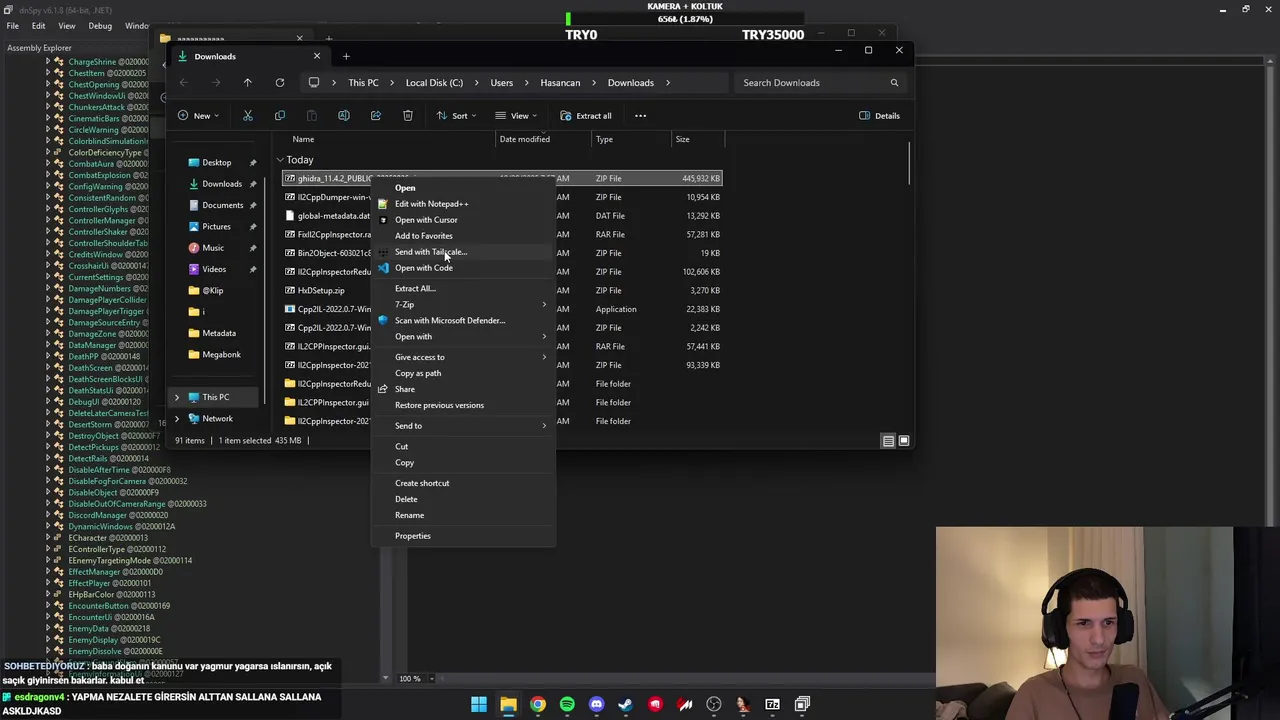Open Videos in Quick access

click(213, 269)
